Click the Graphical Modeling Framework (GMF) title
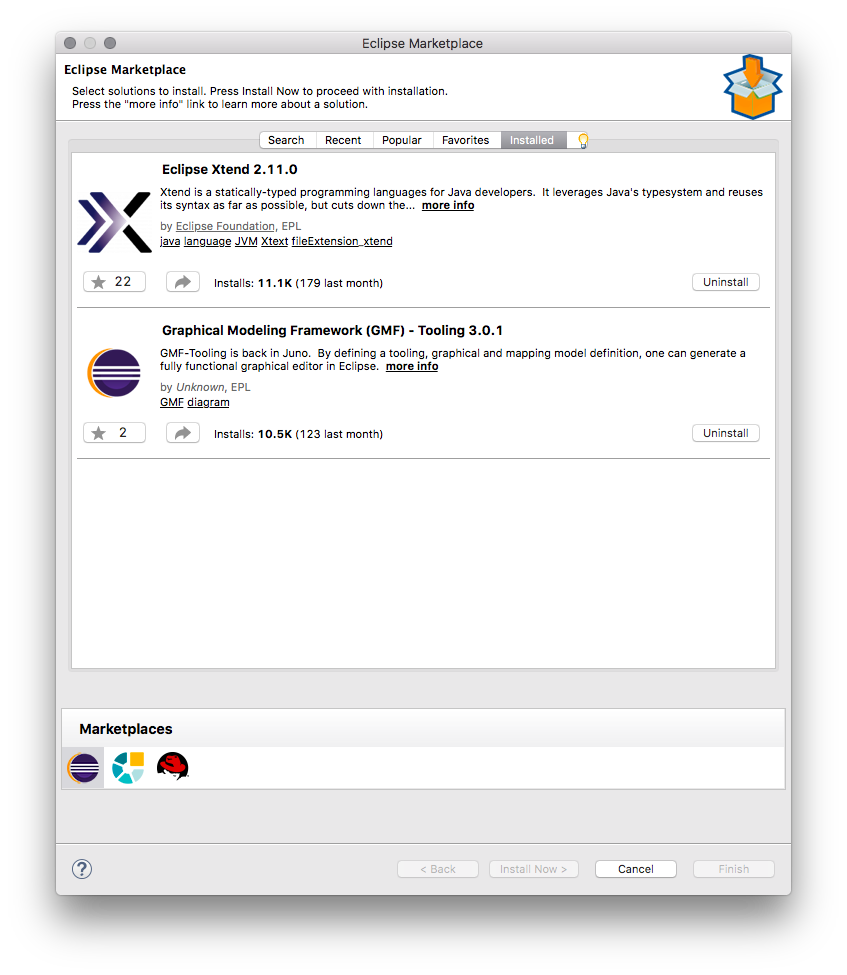The width and height of the screenshot is (847, 975). coord(332,331)
